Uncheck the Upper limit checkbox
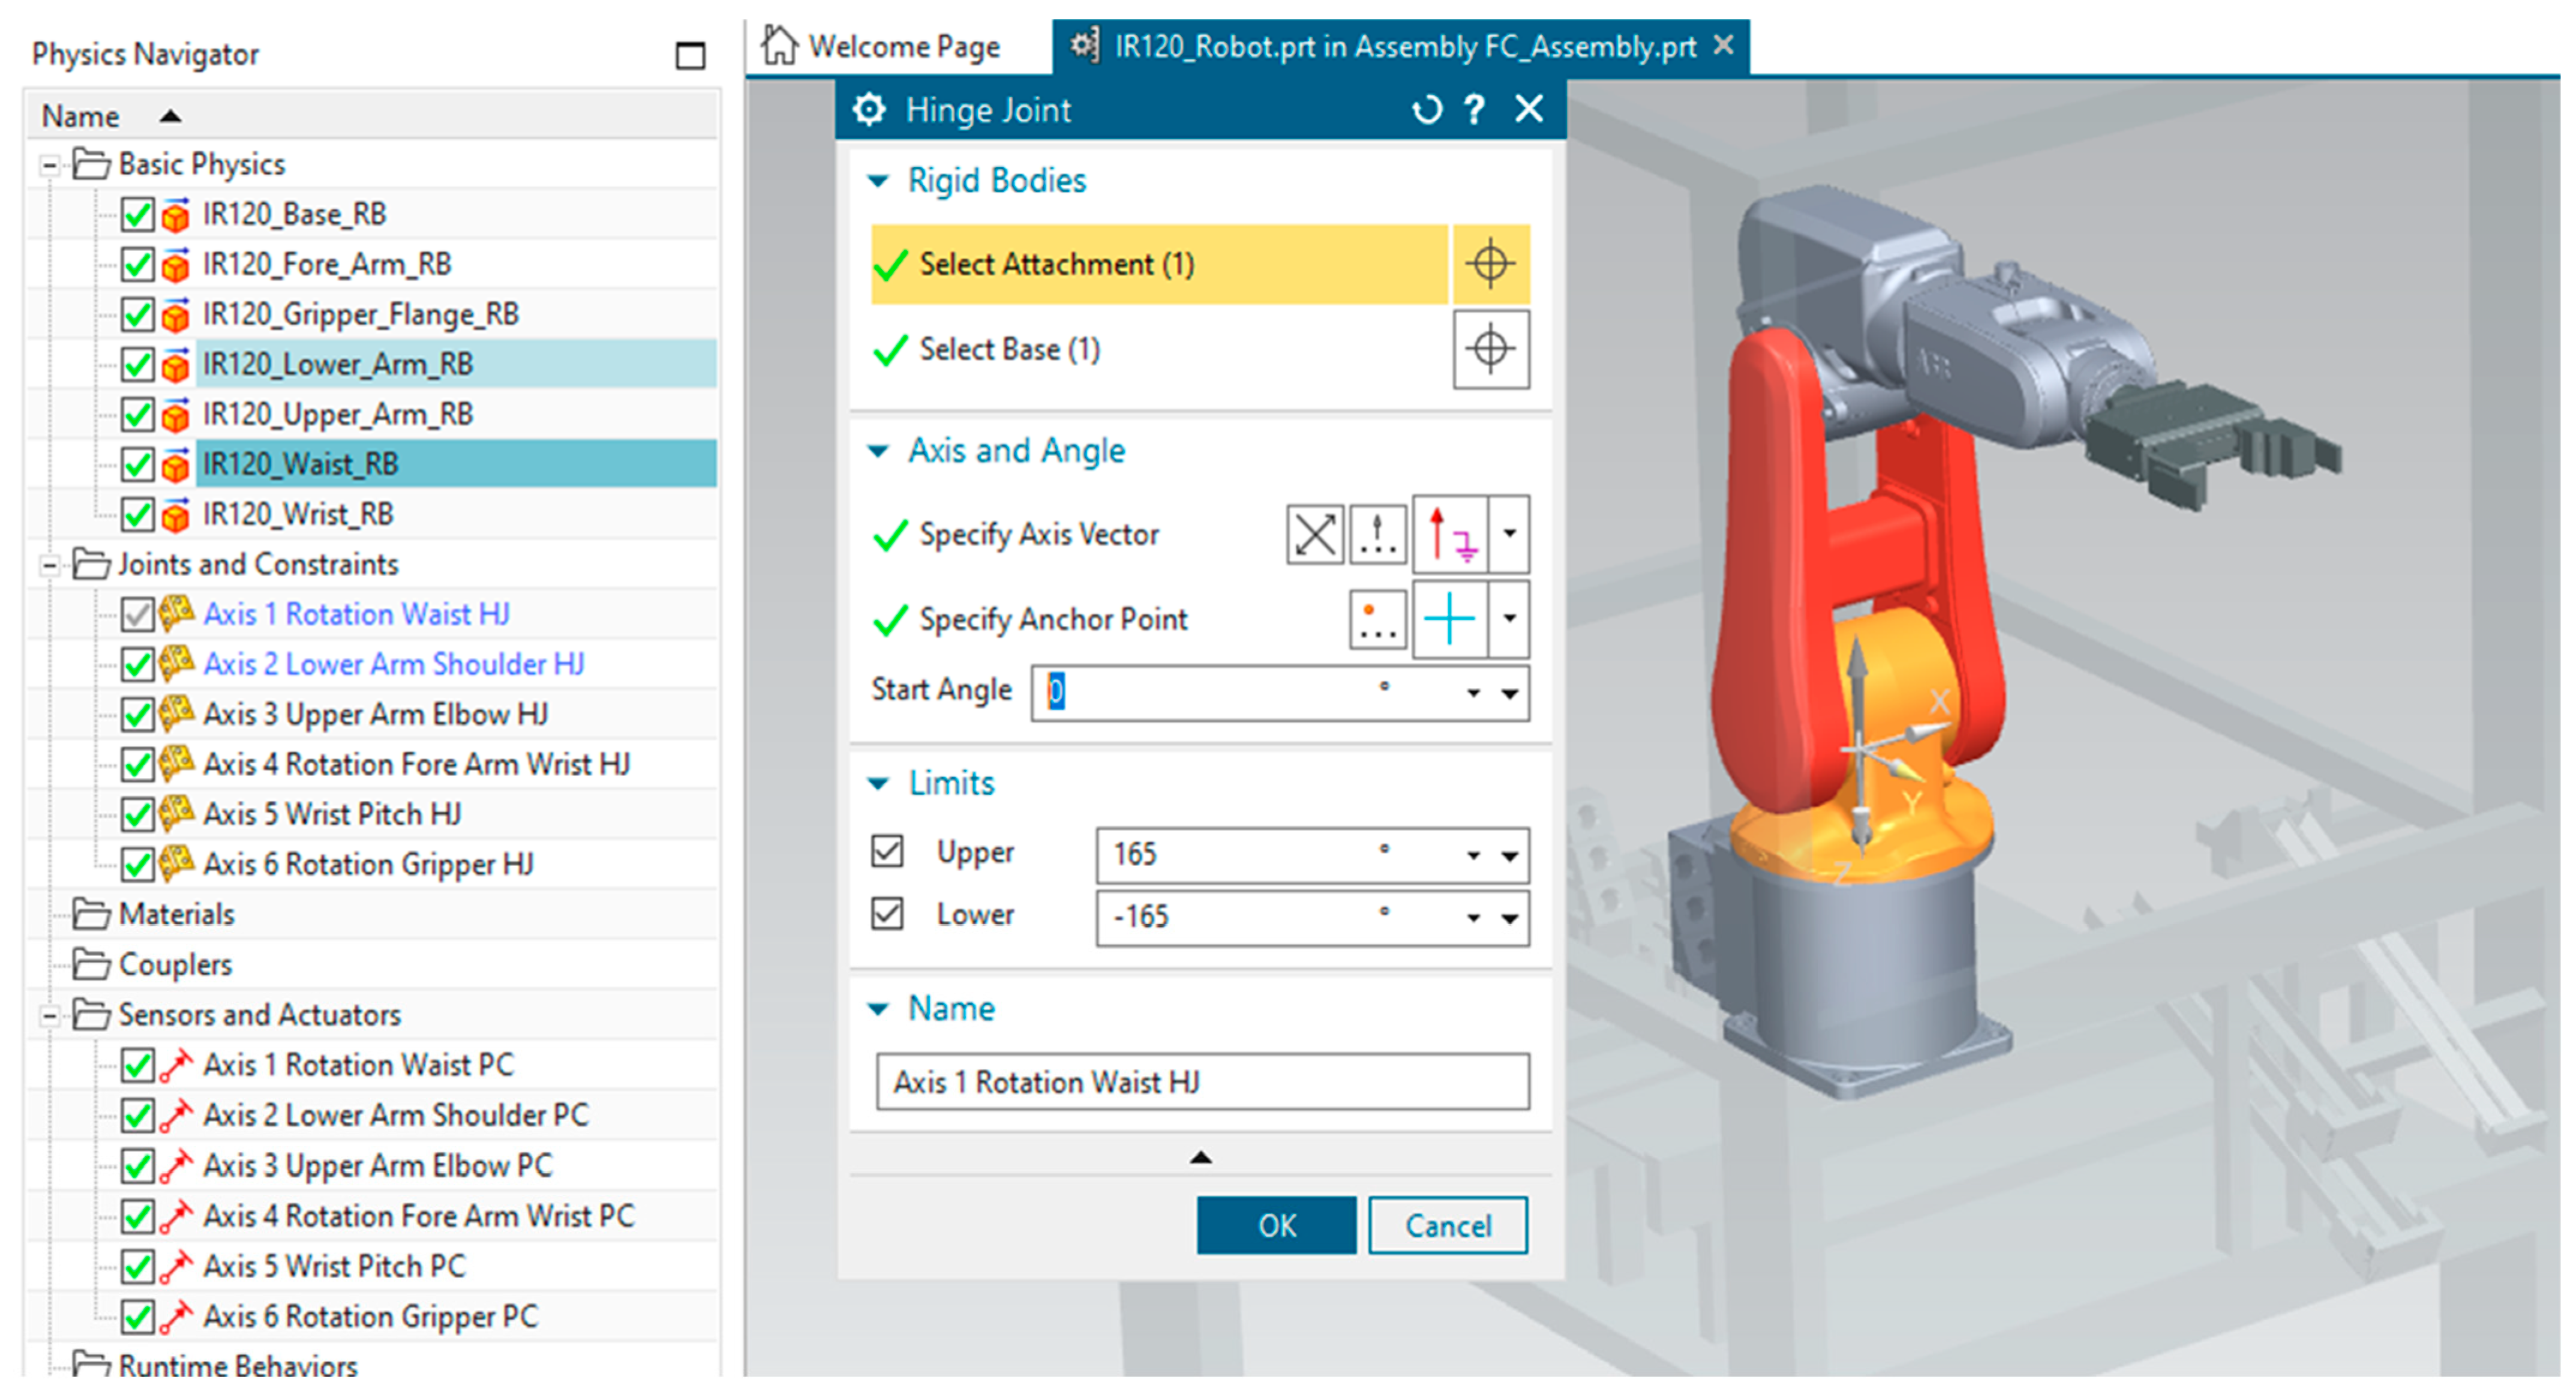2576x1391 pixels. (x=887, y=852)
